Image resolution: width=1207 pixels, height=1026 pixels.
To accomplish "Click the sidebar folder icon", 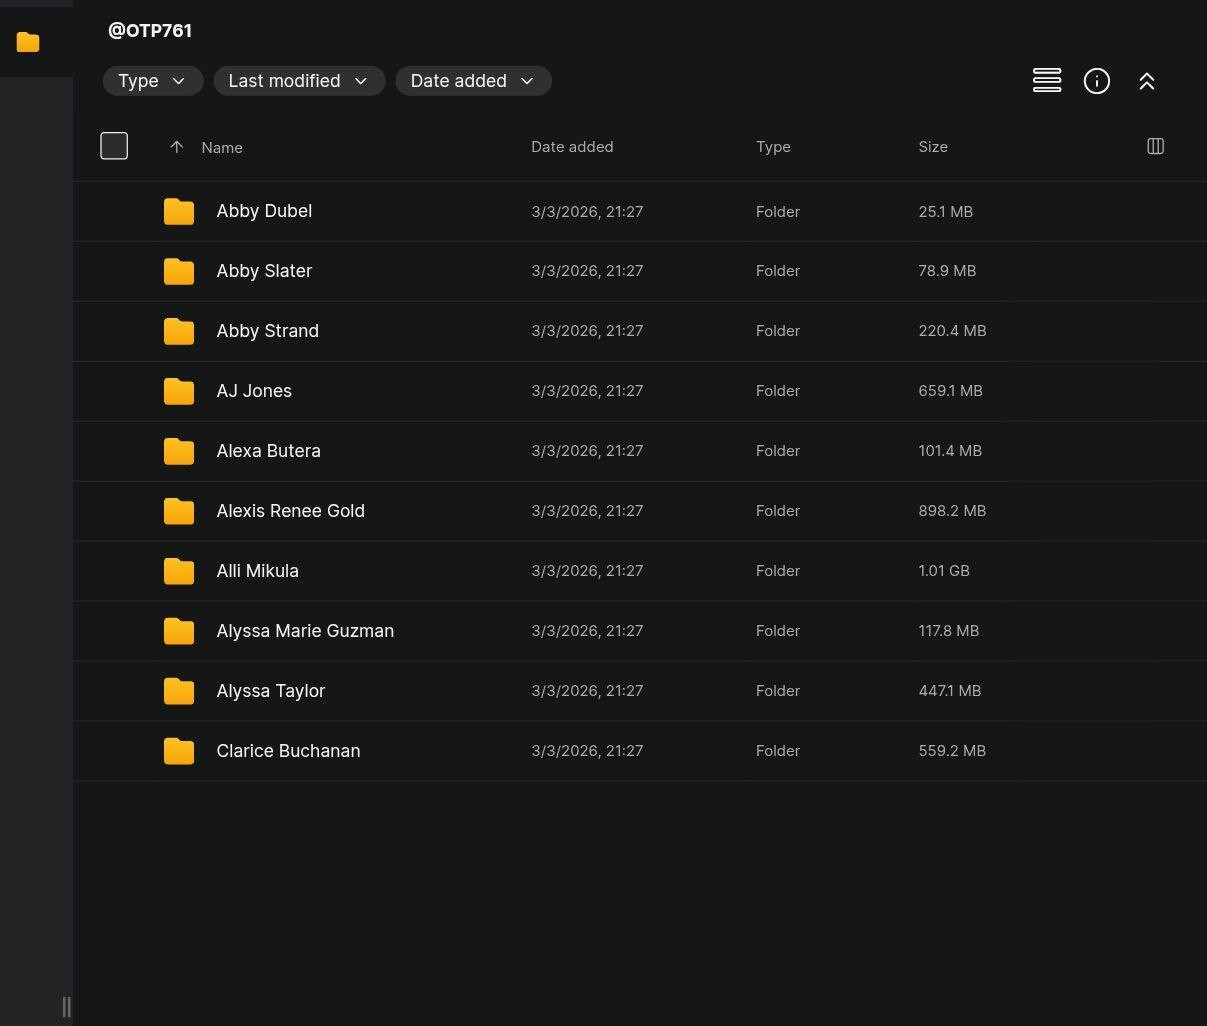I will click(x=28, y=42).
